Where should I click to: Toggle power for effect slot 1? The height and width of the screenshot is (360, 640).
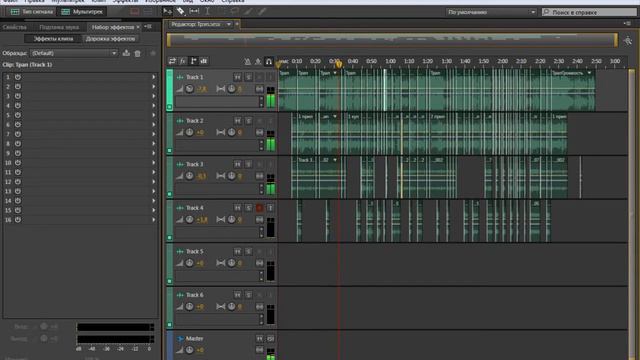coord(18,77)
